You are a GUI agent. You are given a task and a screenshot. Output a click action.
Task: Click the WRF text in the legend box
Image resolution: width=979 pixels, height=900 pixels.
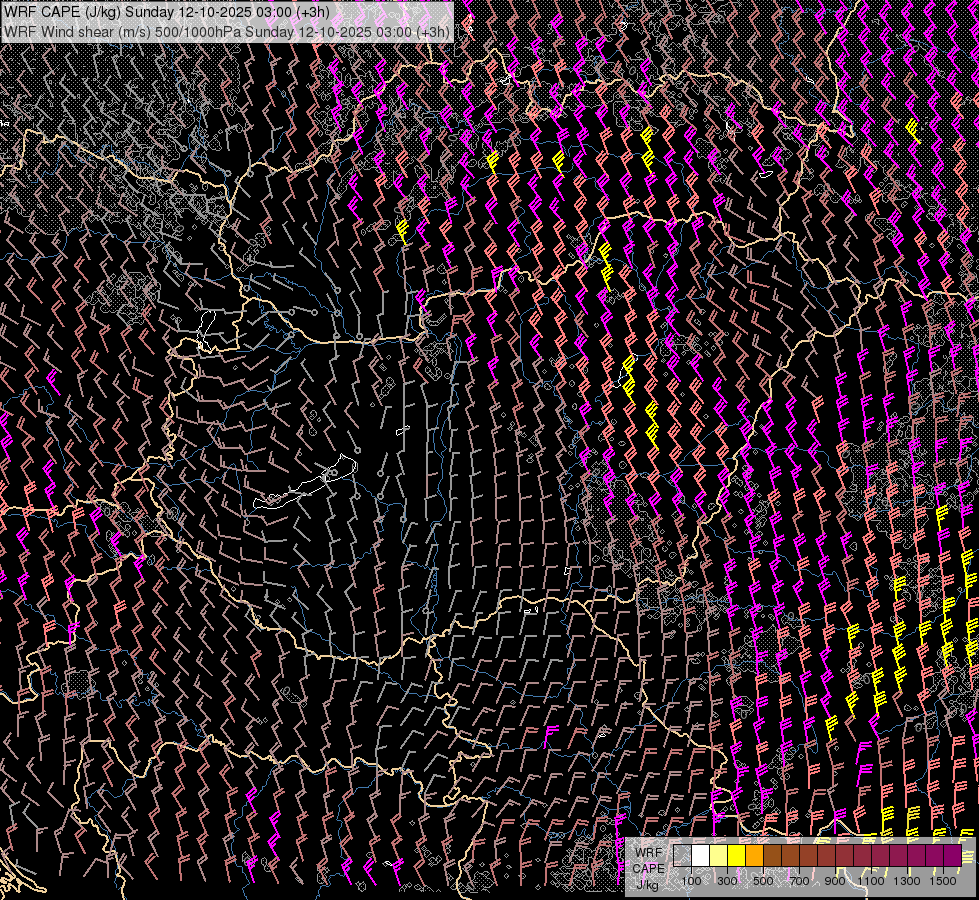coord(648,853)
